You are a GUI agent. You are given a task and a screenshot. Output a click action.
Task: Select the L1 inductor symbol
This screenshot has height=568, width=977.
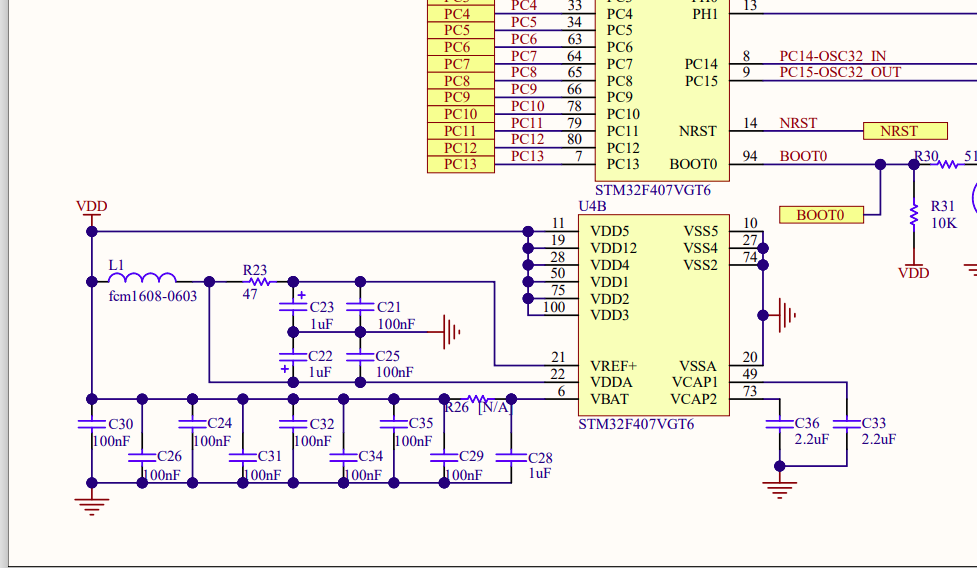[142, 277]
